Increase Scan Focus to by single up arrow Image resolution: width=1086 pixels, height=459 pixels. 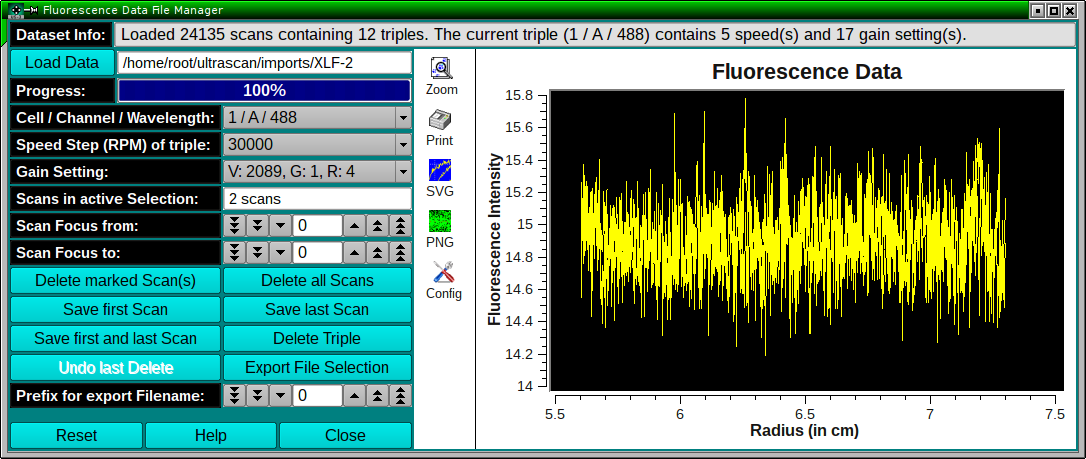click(x=355, y=253)
